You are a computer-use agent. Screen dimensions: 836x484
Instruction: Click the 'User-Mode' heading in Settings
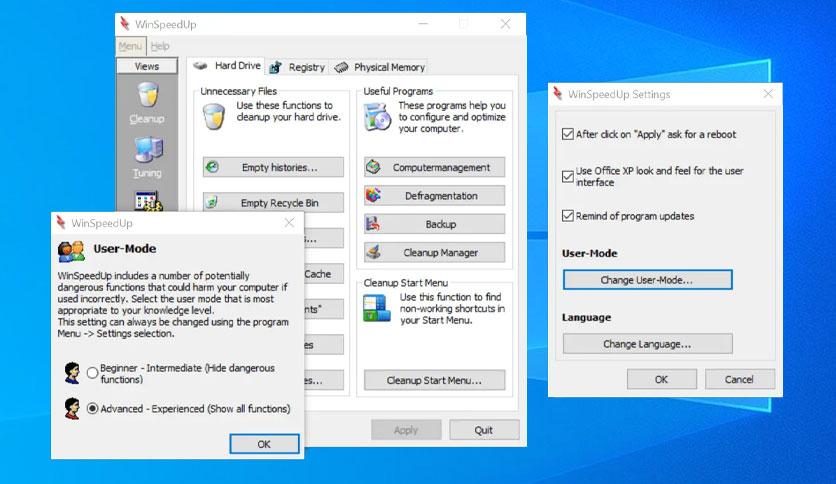(x=590, y=253)
